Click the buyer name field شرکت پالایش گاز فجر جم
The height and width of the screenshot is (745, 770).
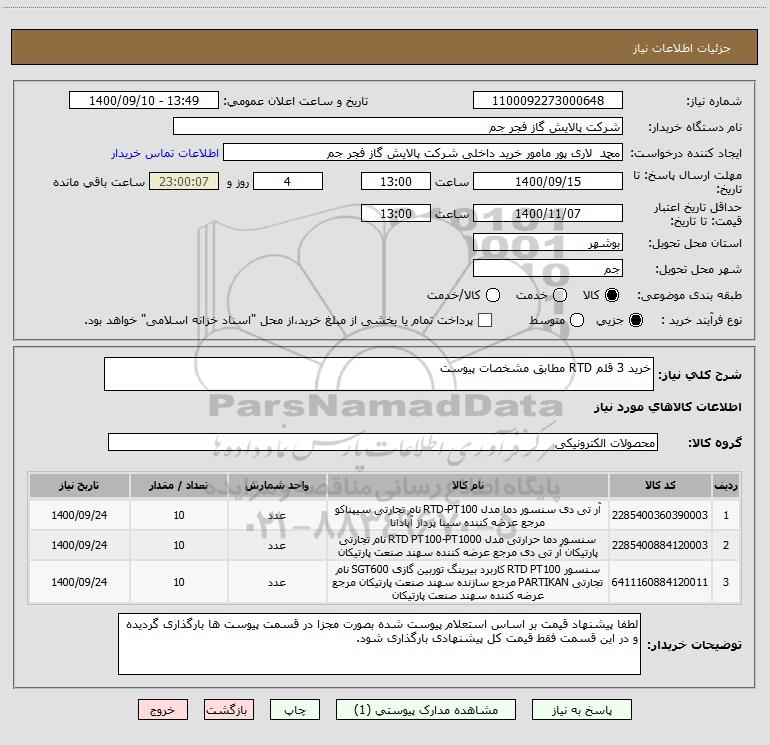coord(398,127)
